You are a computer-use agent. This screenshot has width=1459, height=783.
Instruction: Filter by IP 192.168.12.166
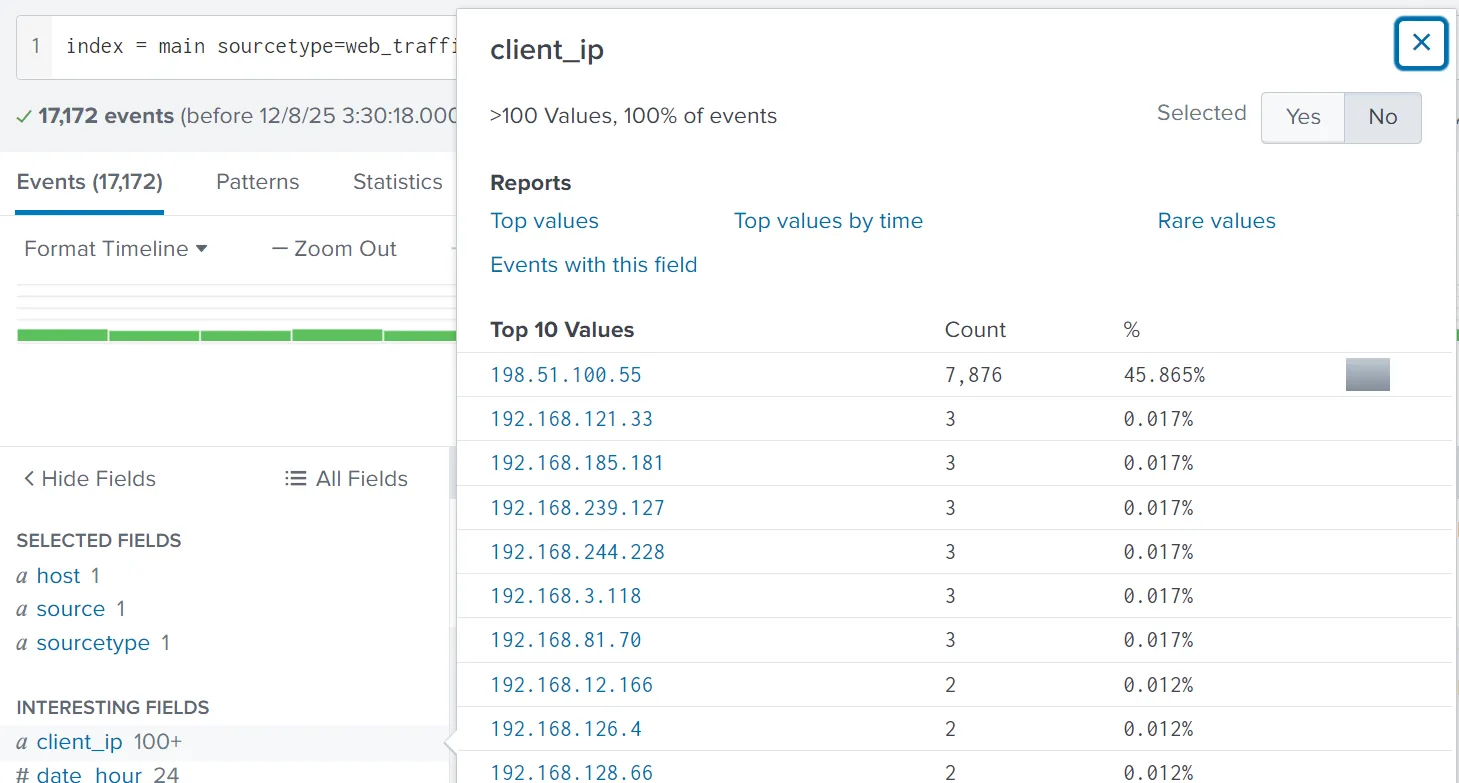[x=571, y=685]
